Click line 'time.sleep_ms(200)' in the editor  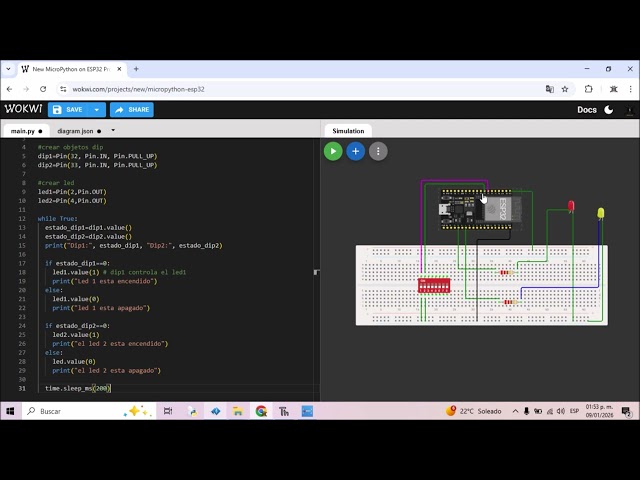78,388
